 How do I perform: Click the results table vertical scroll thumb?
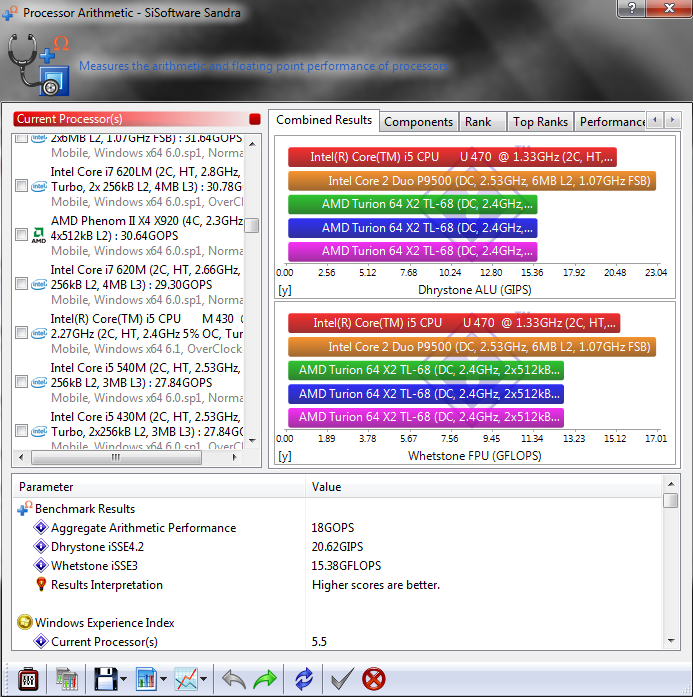(x=671, y=500)
